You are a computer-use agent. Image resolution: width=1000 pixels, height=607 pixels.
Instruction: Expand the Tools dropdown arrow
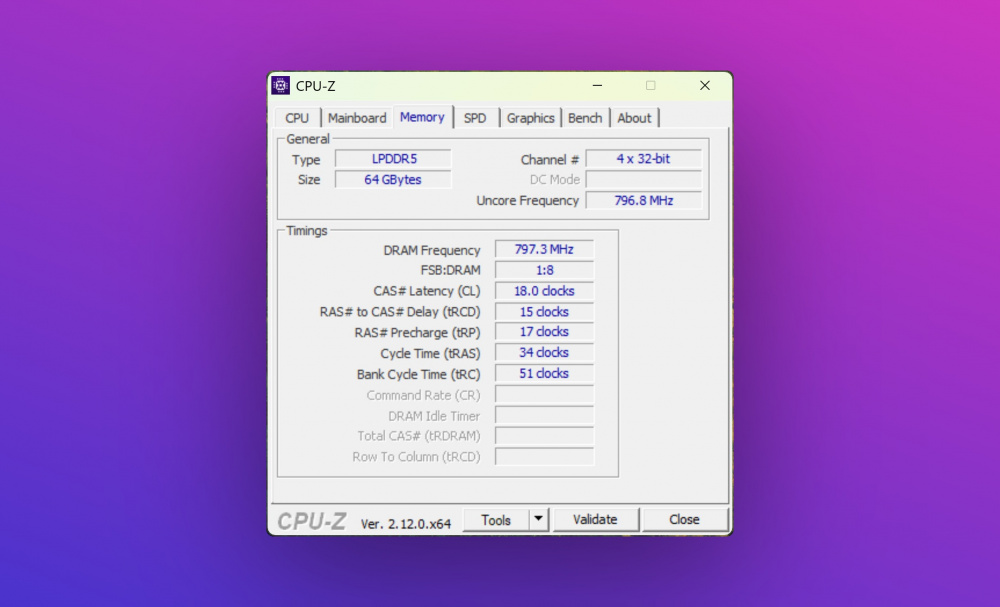[539, 520]
